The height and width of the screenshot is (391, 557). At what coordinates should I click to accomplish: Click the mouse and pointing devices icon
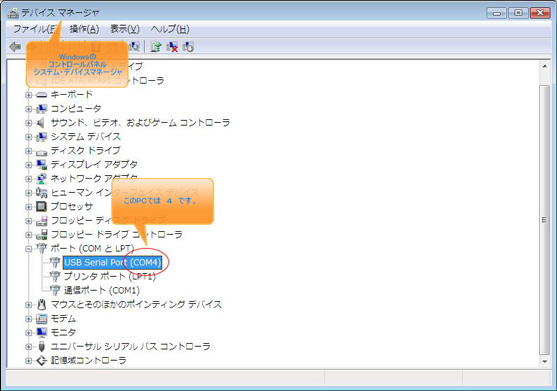(x=42, y=304)
